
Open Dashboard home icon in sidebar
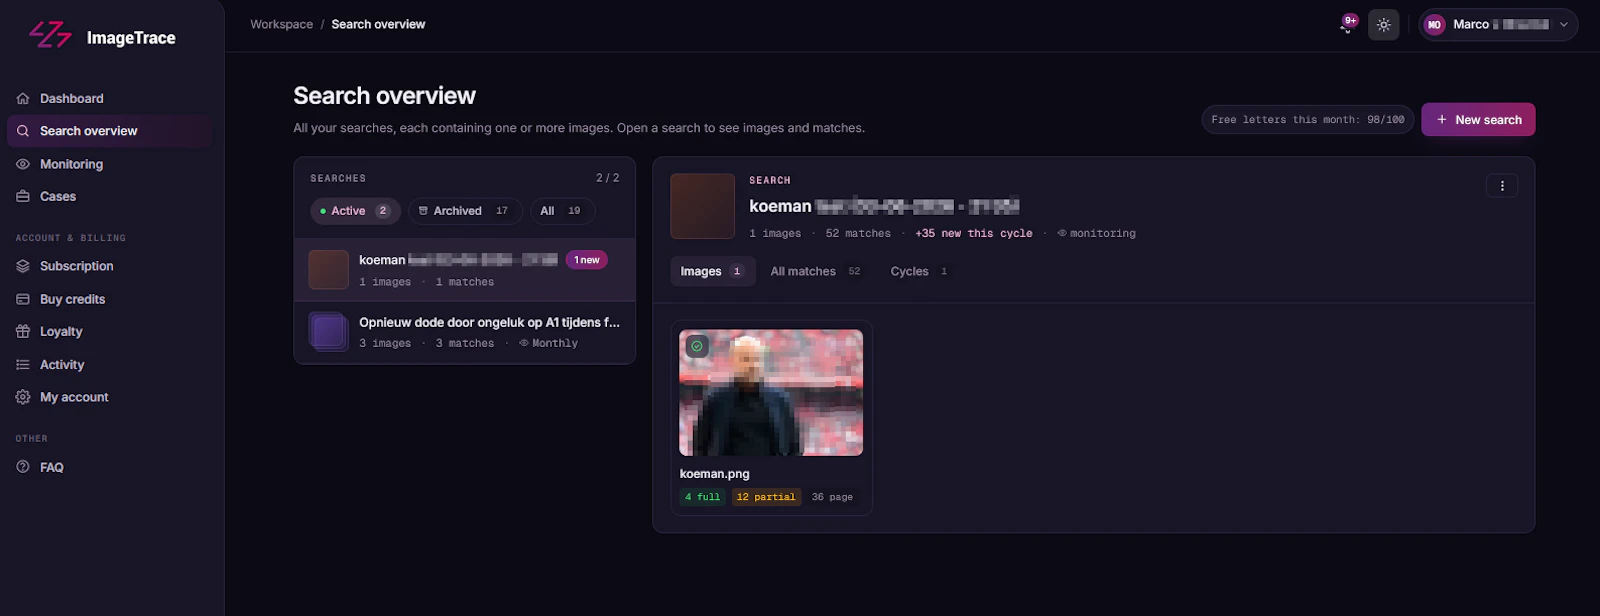point(23,98)
